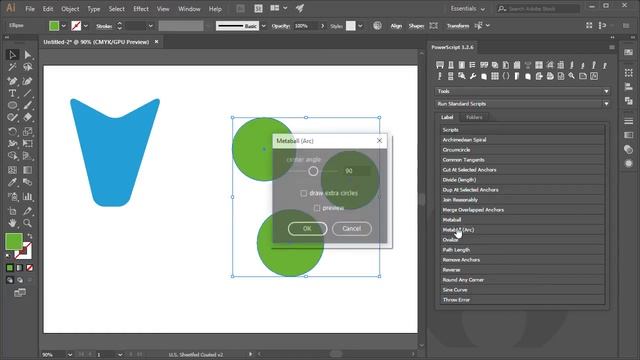
Task: Open the Change Screen Mode button
Action: 20,293
